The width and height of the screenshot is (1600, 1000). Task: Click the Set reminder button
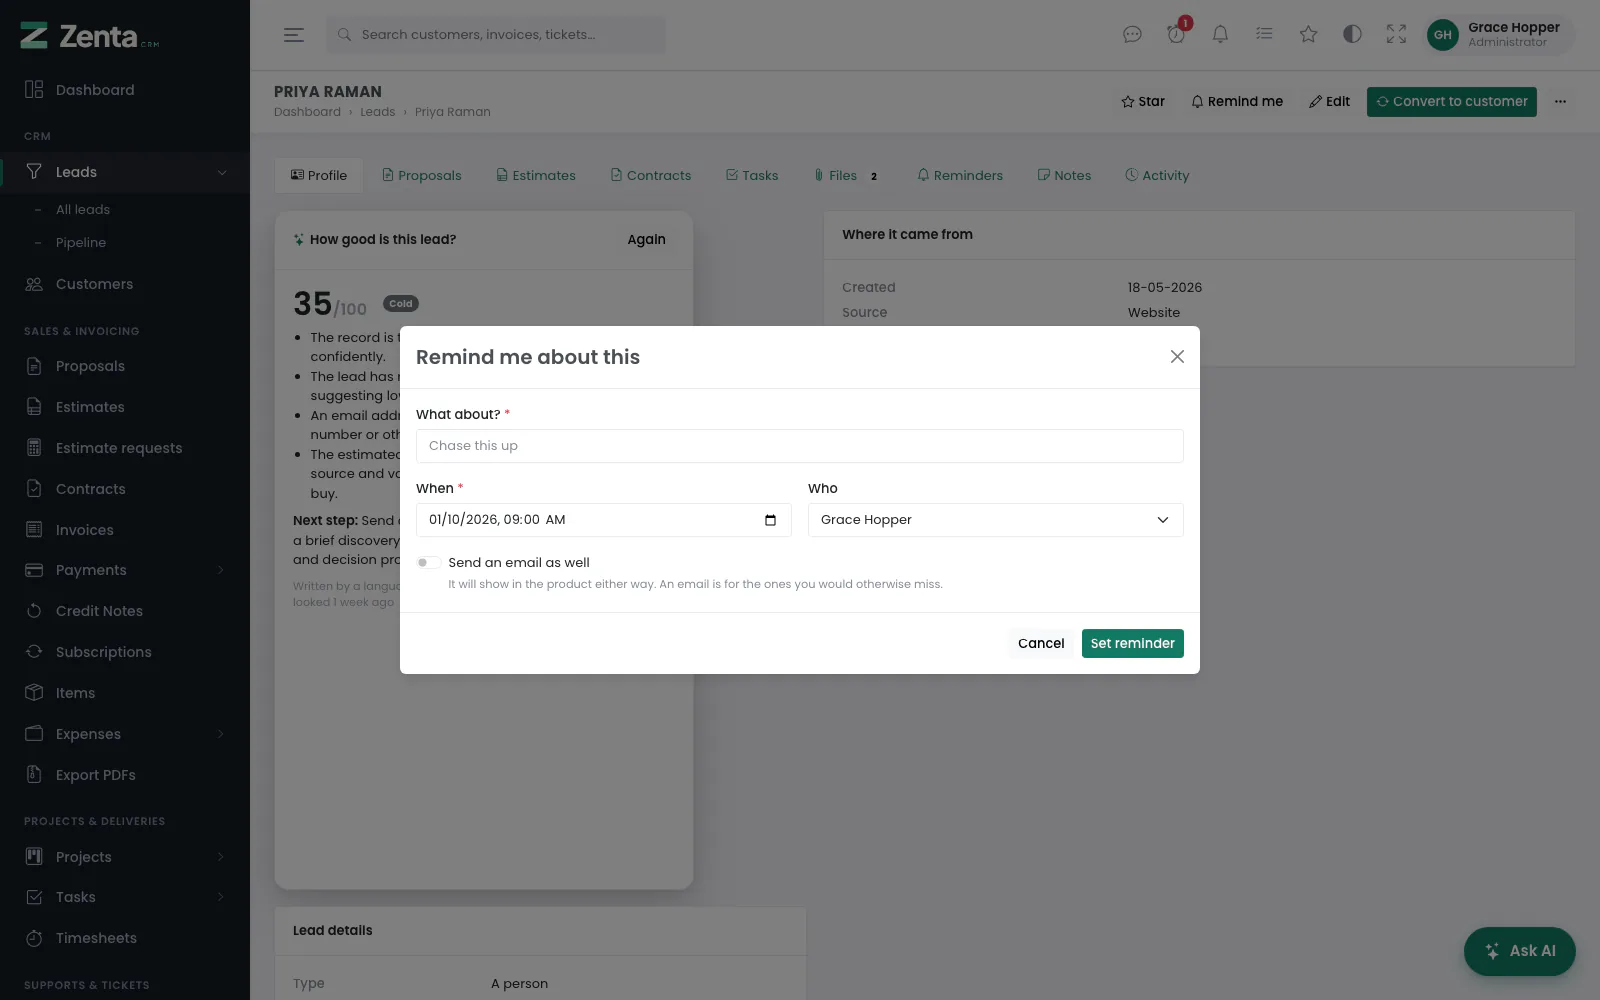click(x=1132, y=643)
